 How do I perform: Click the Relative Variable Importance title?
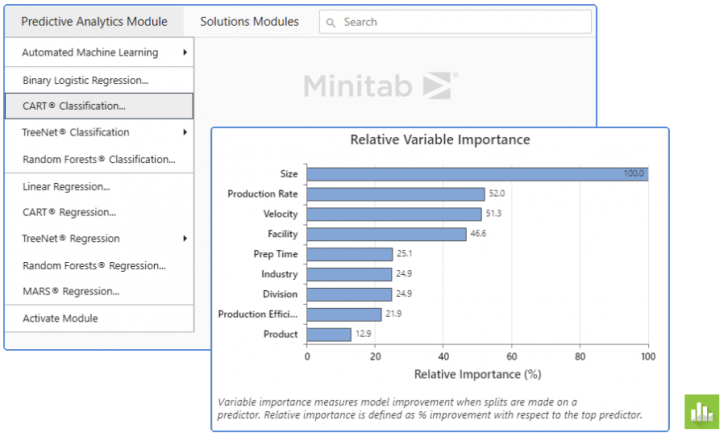tap(440, 140)
